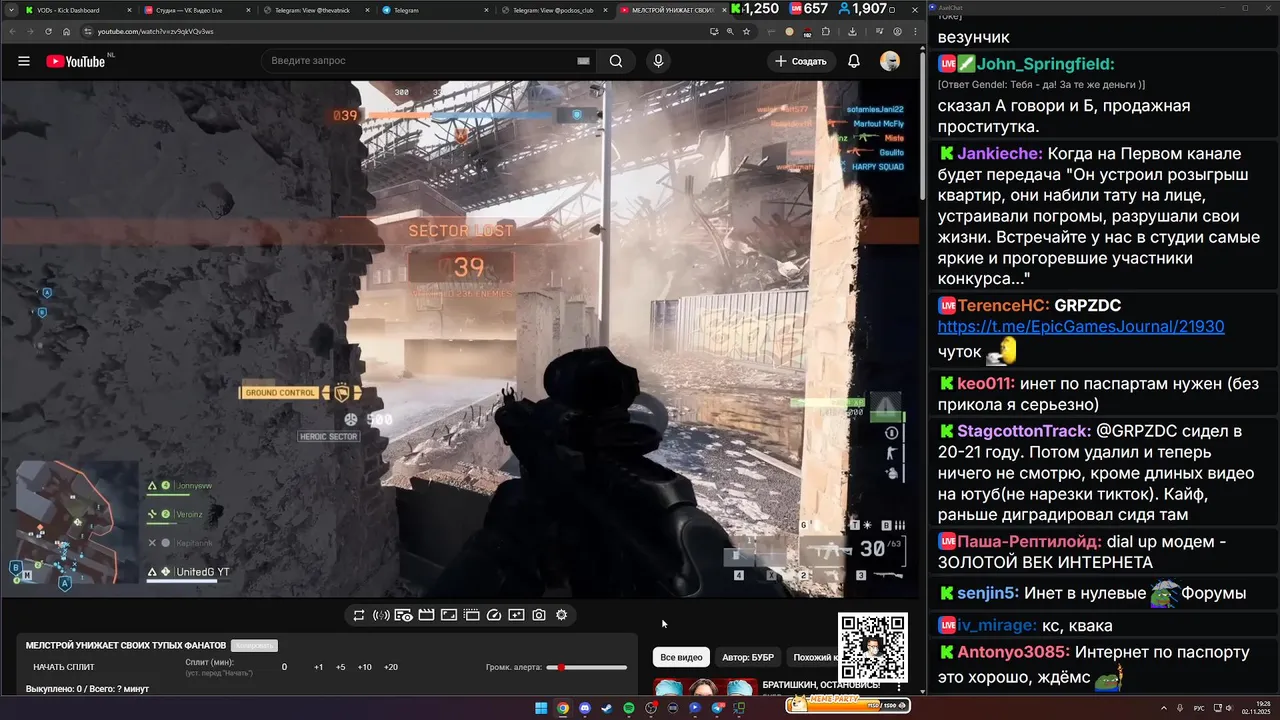Click the YouTube search magnifier button
This screenshot has width=1280, height=720.
point(616,61)
